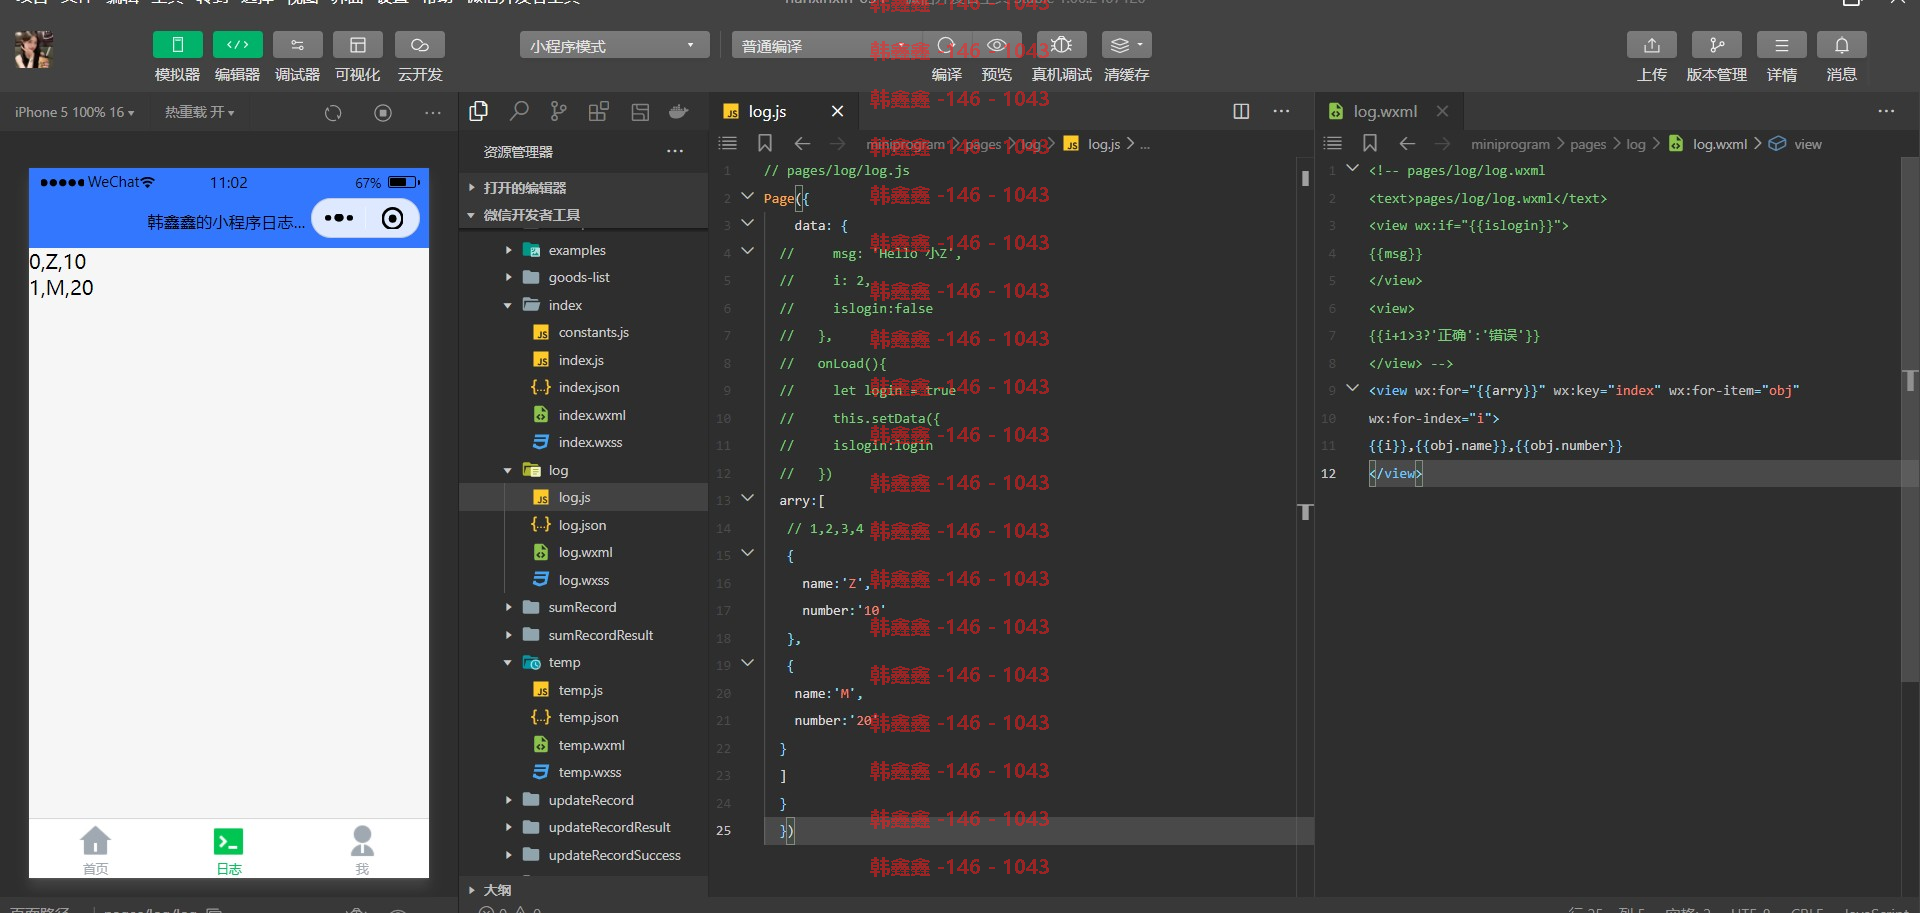Expand the 大纲 outline section

point(583,890)
